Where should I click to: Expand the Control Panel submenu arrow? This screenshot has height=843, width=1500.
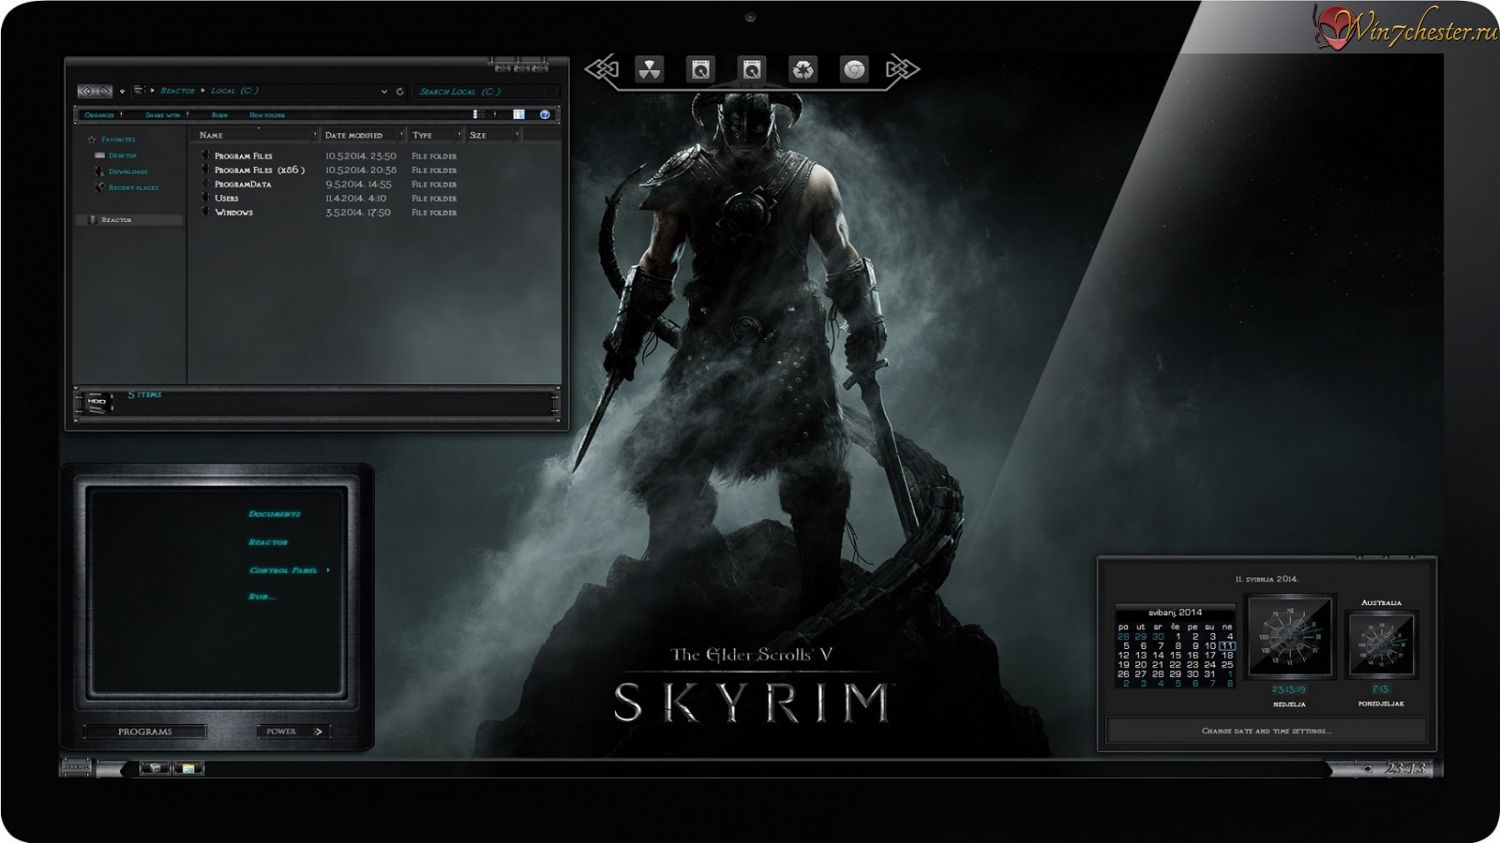(x=328, y=570)
